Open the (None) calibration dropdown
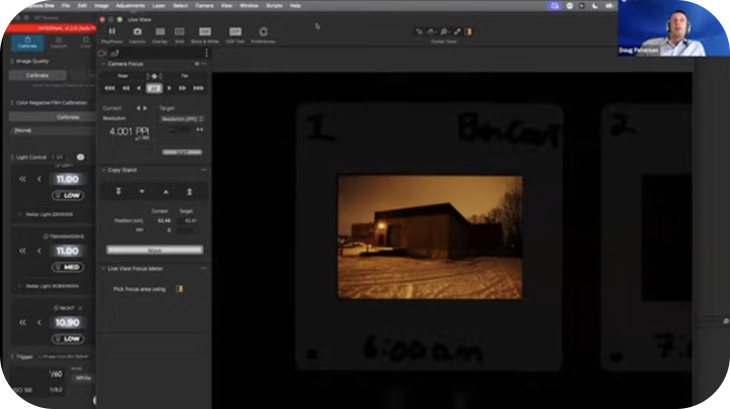Screen dimensions: 730x409 [x=53, y=130]
